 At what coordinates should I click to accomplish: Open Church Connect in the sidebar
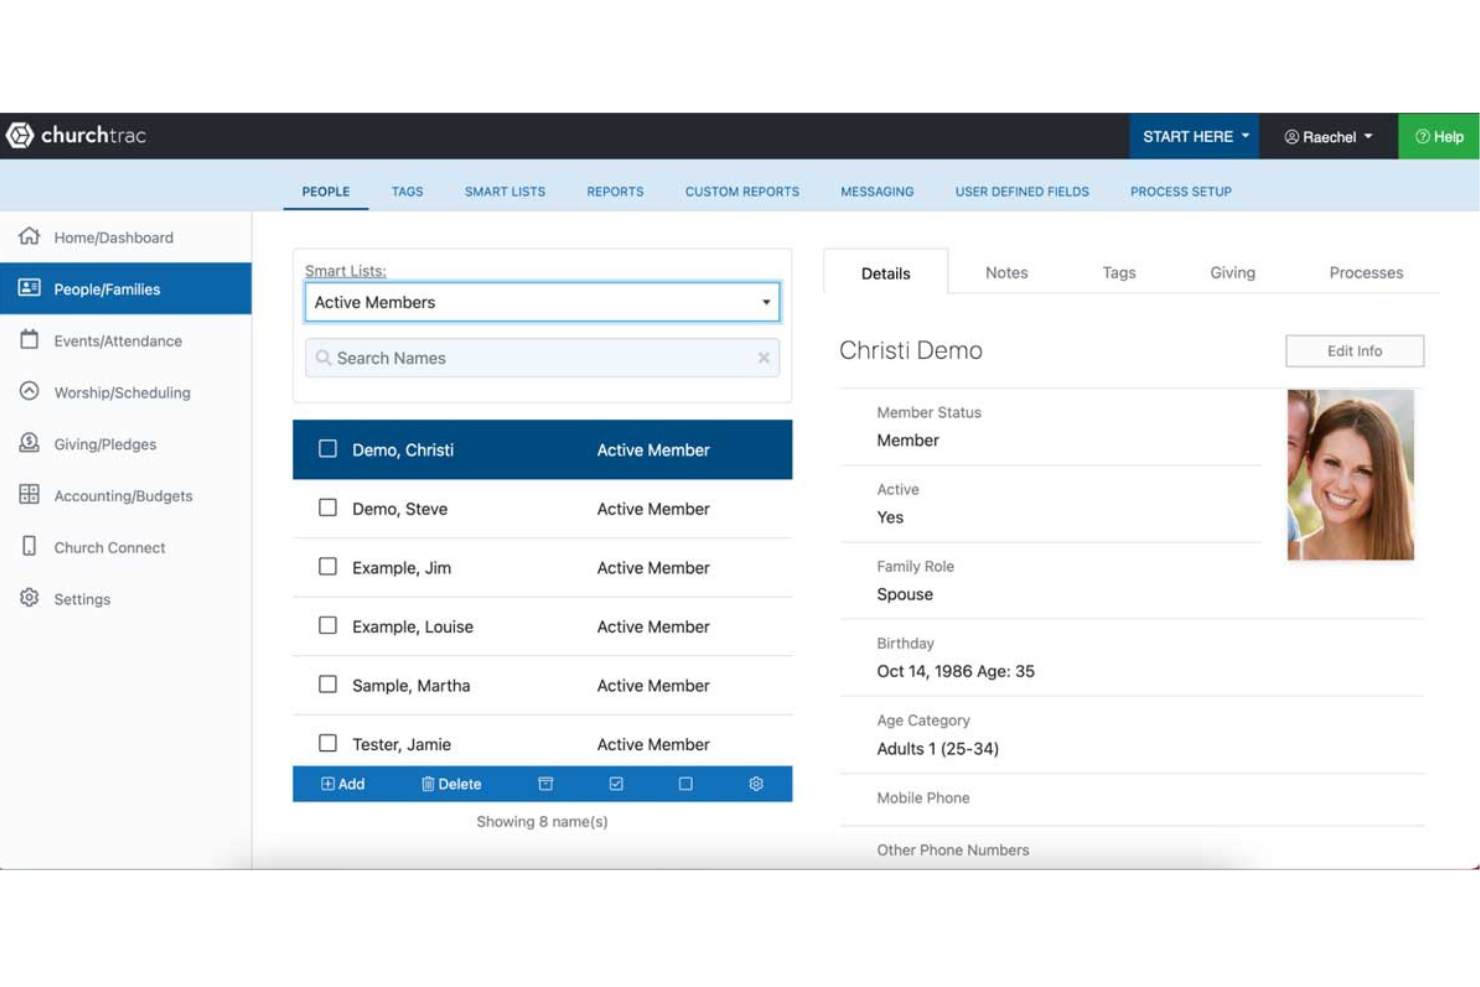pyautogui.click(x=109, y=547)
